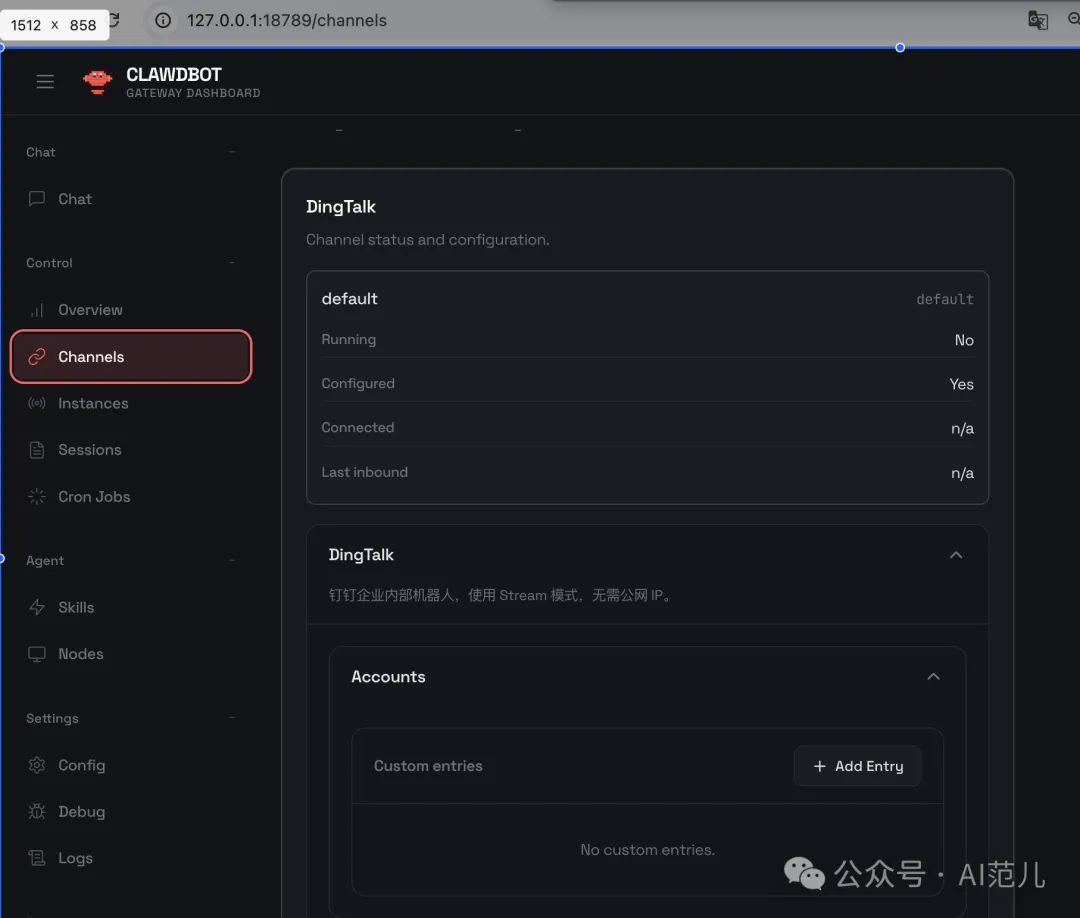Click the browser reload icon

[114, 20]
